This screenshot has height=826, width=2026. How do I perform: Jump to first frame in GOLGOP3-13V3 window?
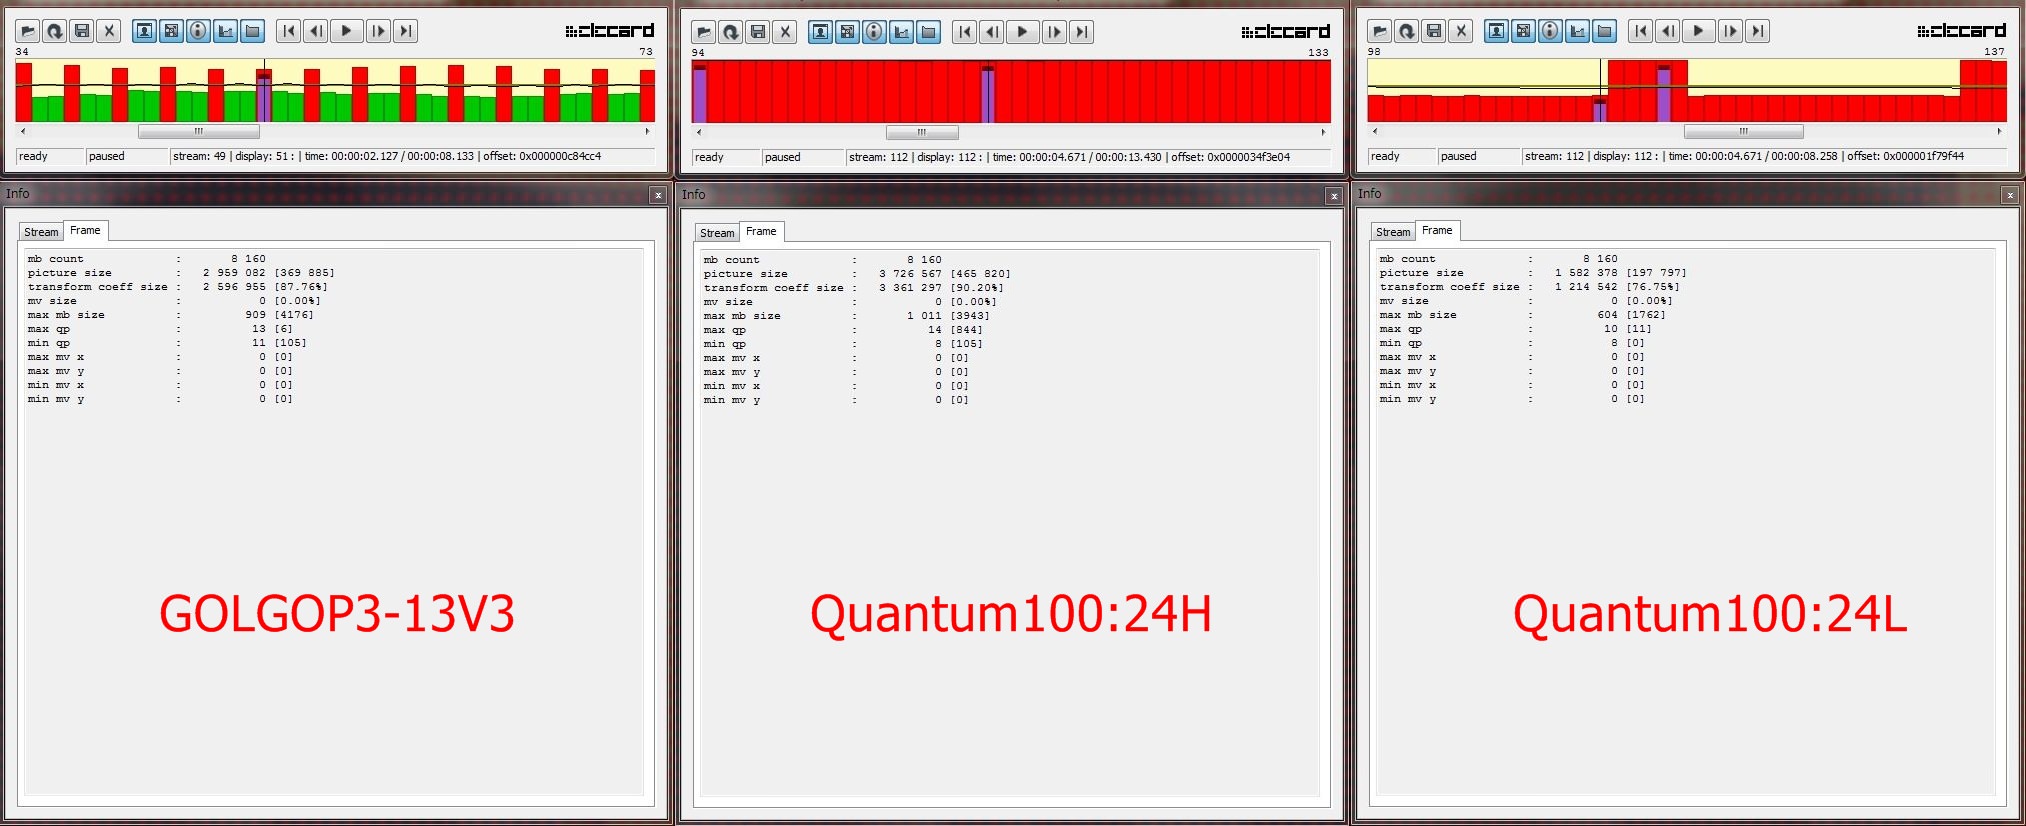click(289, 31)
